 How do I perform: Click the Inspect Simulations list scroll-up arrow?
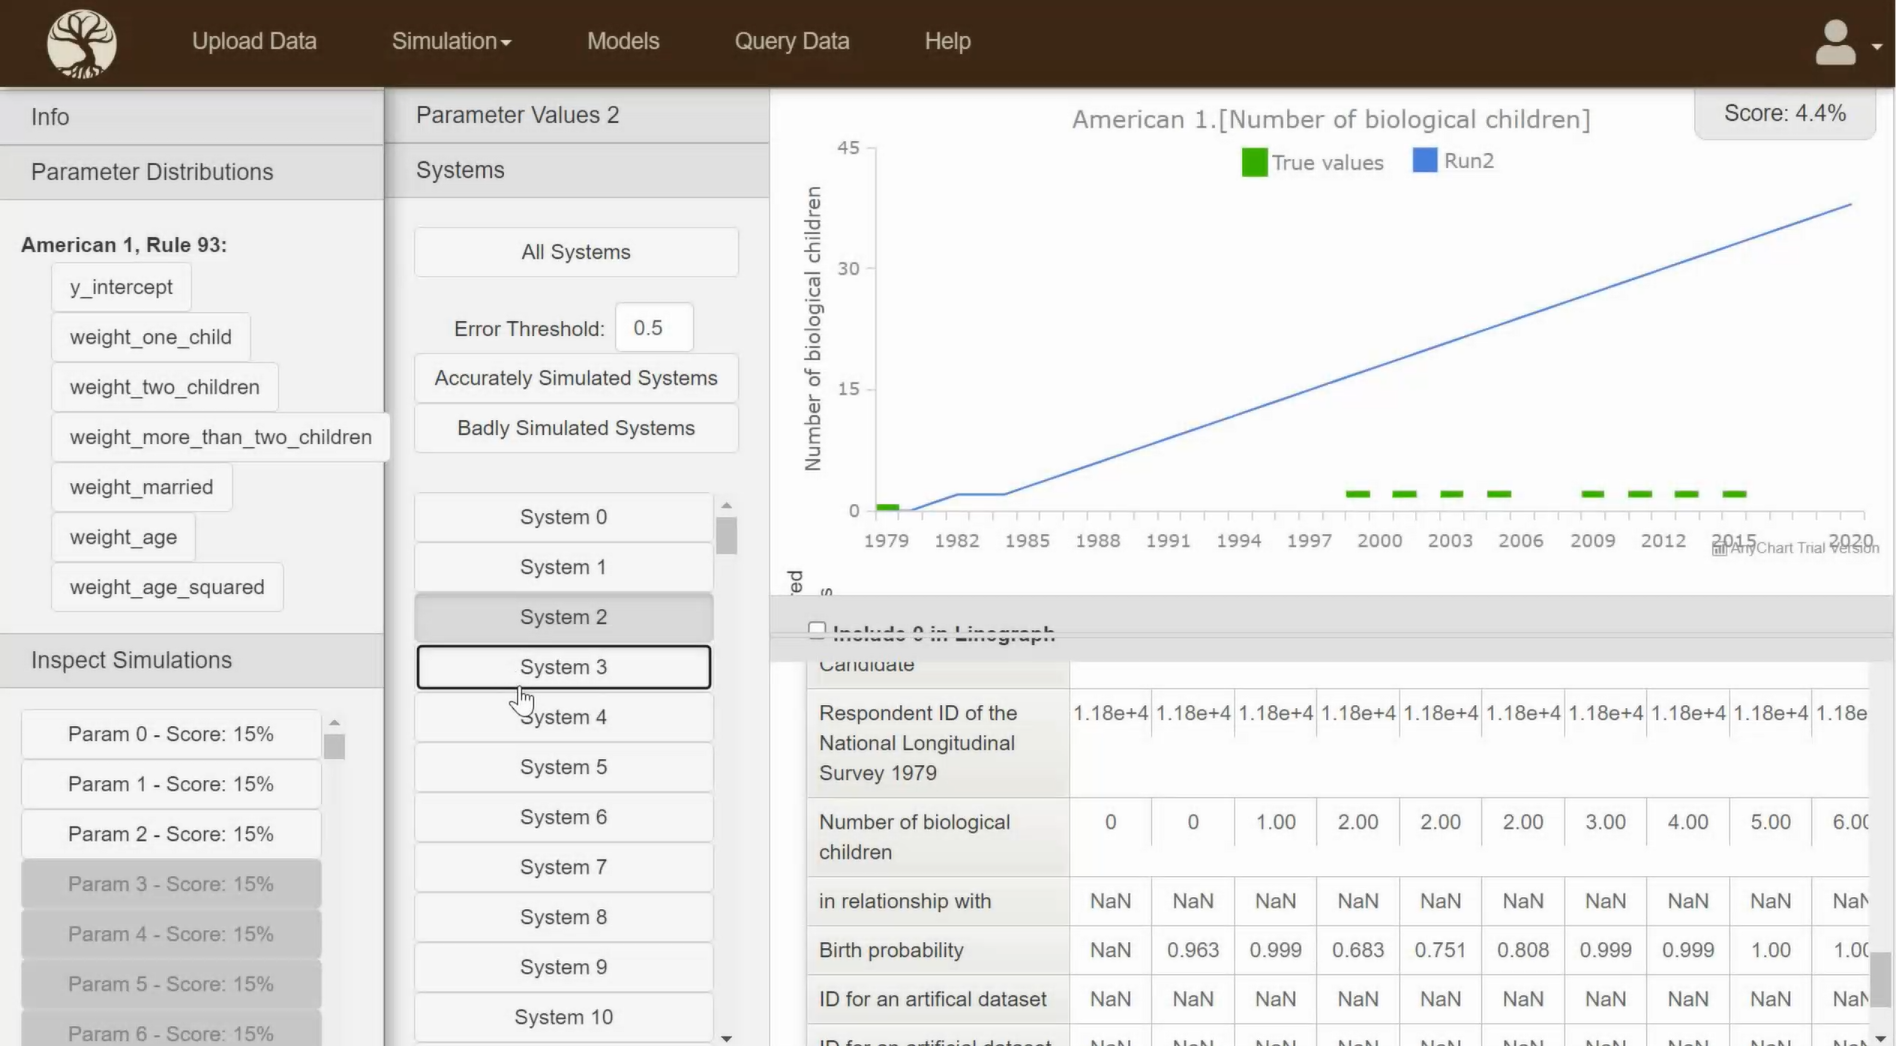tap(334, 722)
